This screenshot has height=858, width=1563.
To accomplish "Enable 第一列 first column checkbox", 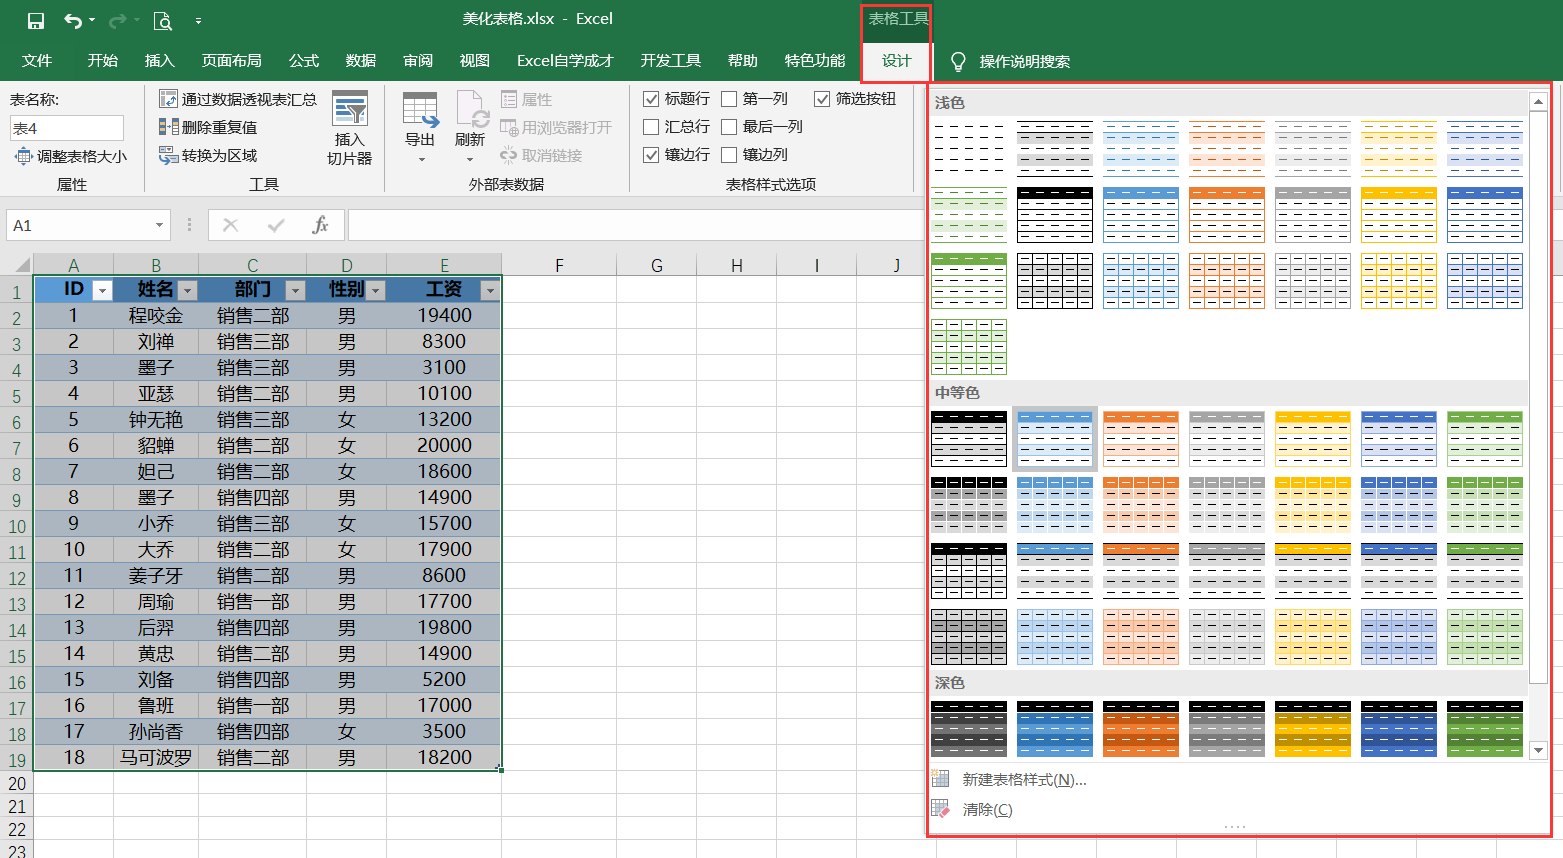I will click(729, 99).
